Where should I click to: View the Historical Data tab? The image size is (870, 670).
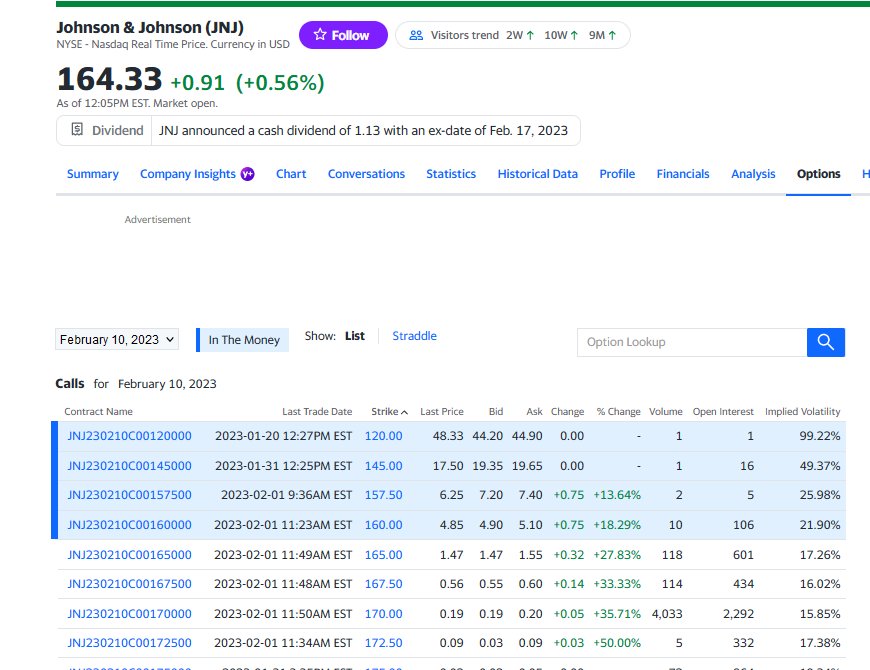[538, 174]
